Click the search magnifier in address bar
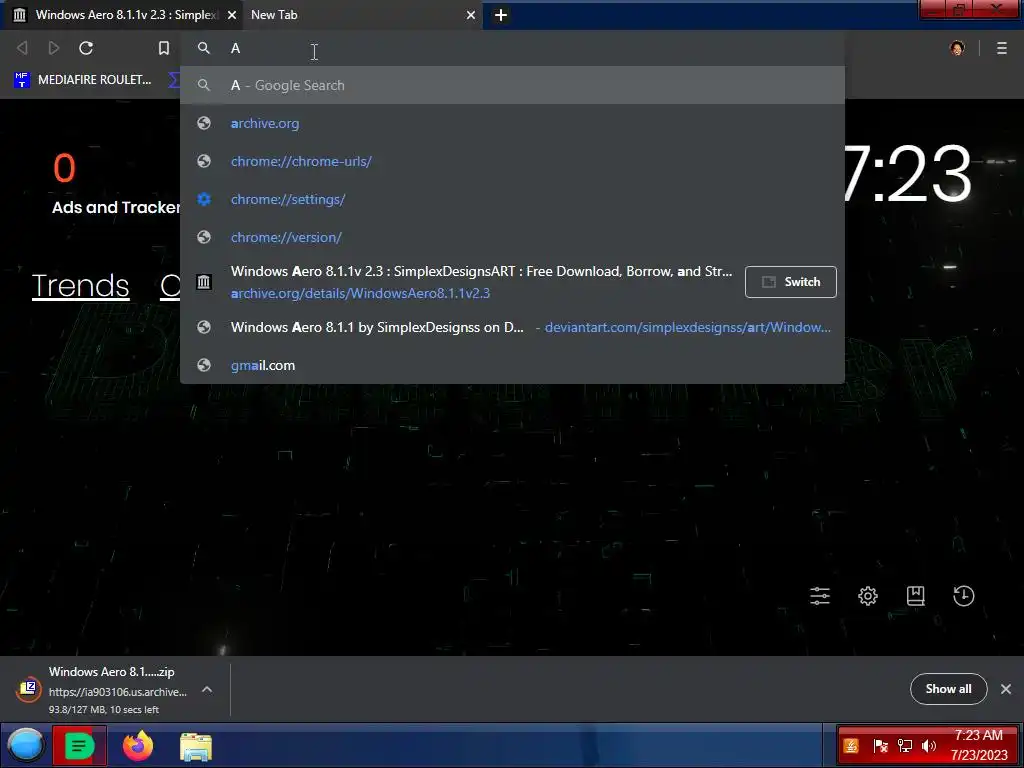This screenshot has height=768, width=1024. [204, 48]
